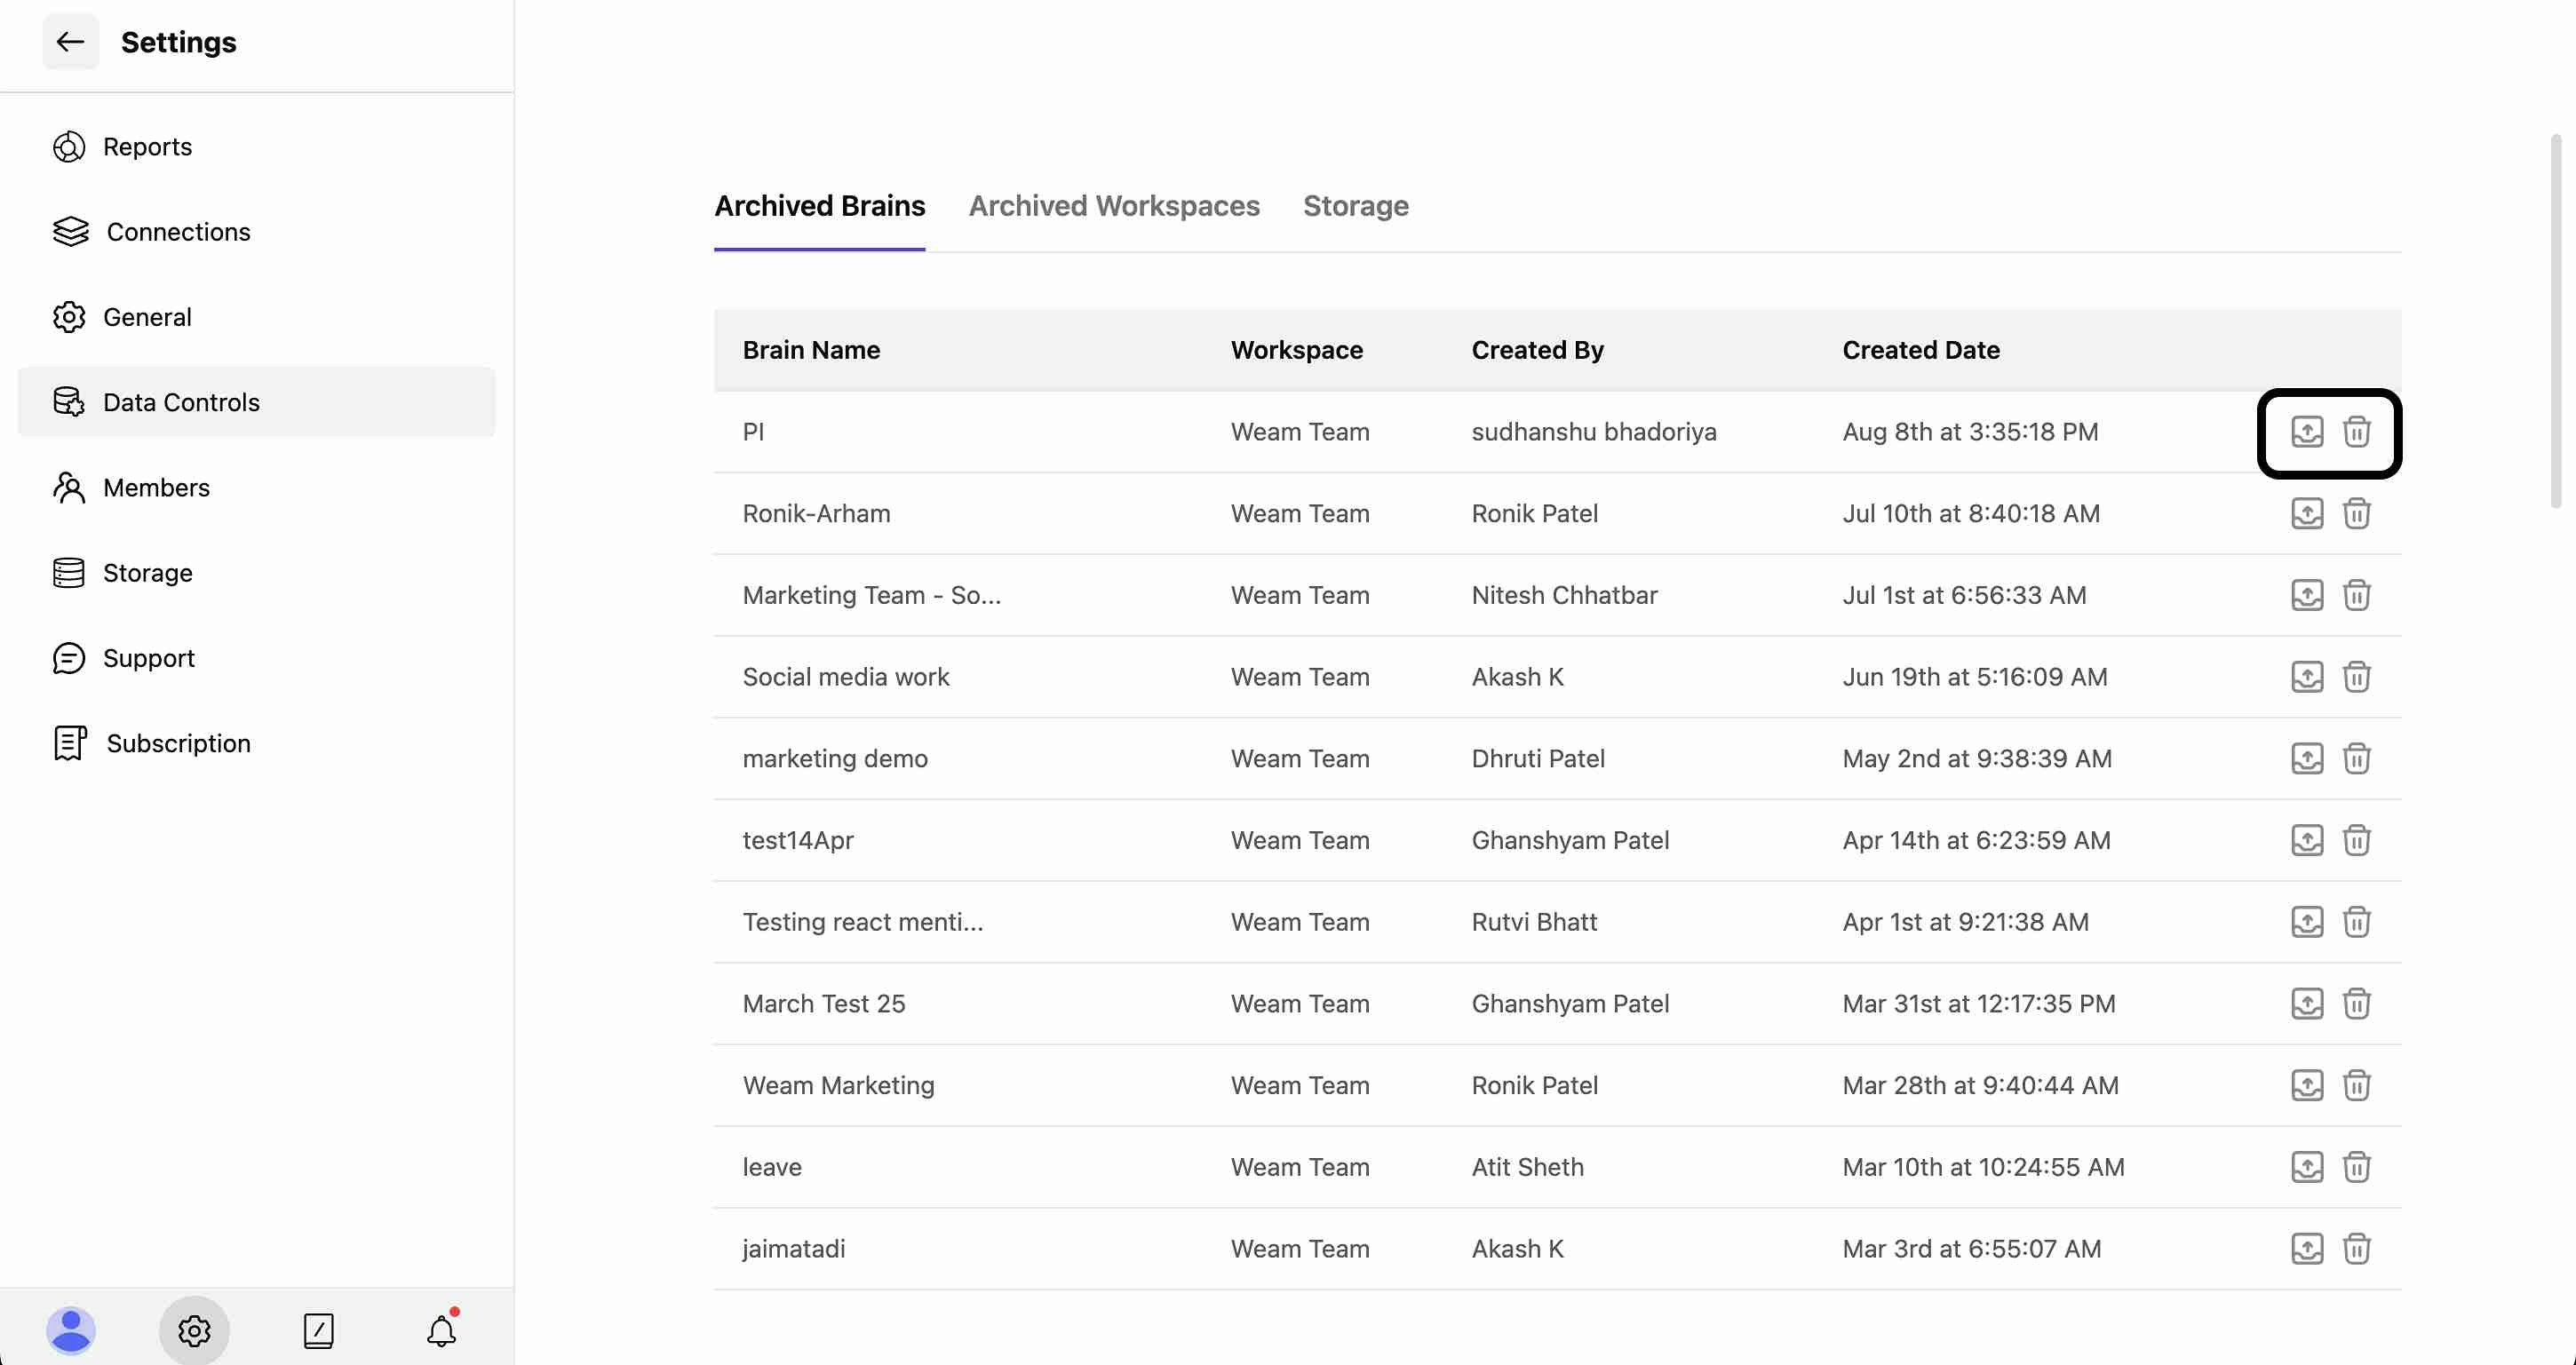Click the settings gear in bottom bar

(194, 1331)
